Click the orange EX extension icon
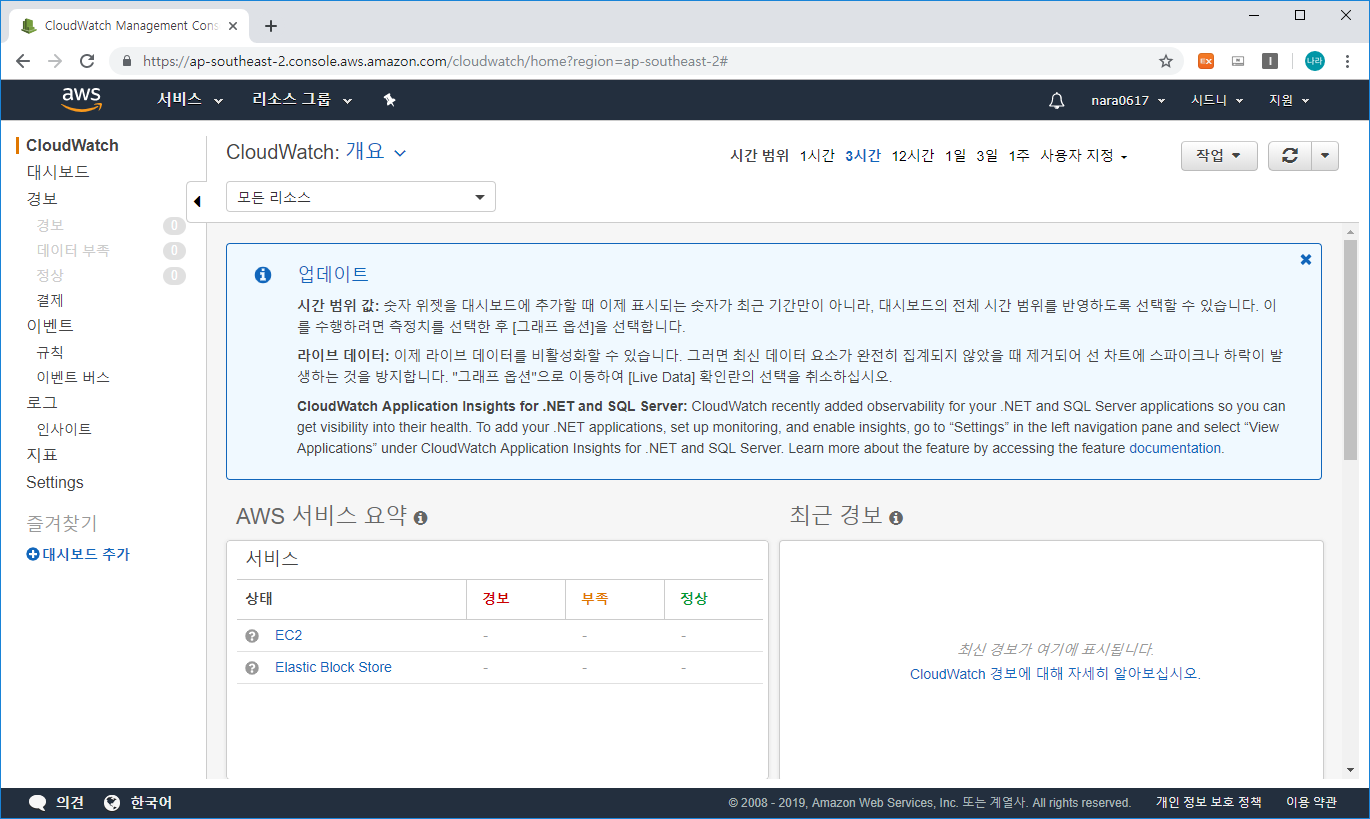1370x819 pixels. click(1206, 61)
